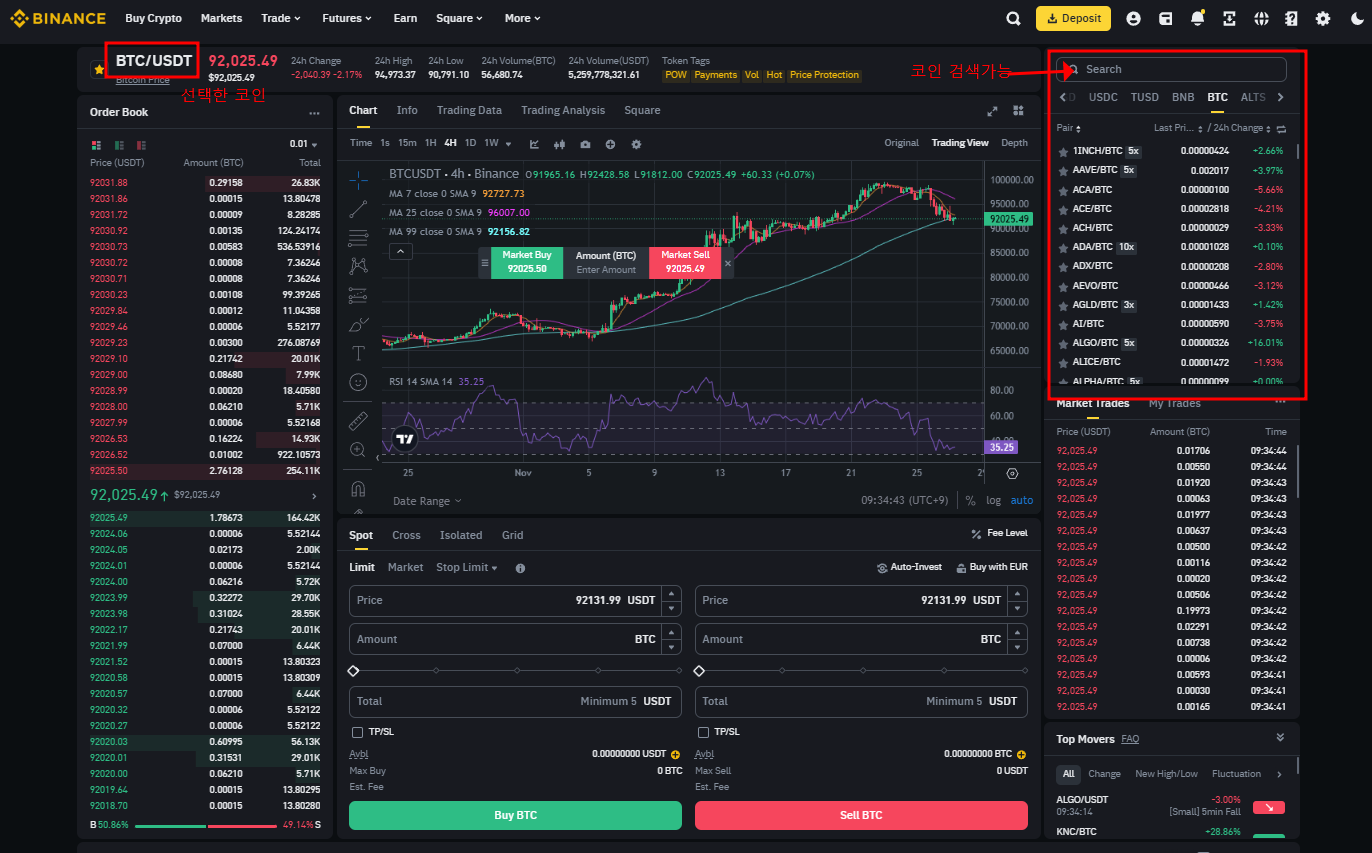
Task: Enable TP/SL checkbox on buy side
Action: coord(357,732)
